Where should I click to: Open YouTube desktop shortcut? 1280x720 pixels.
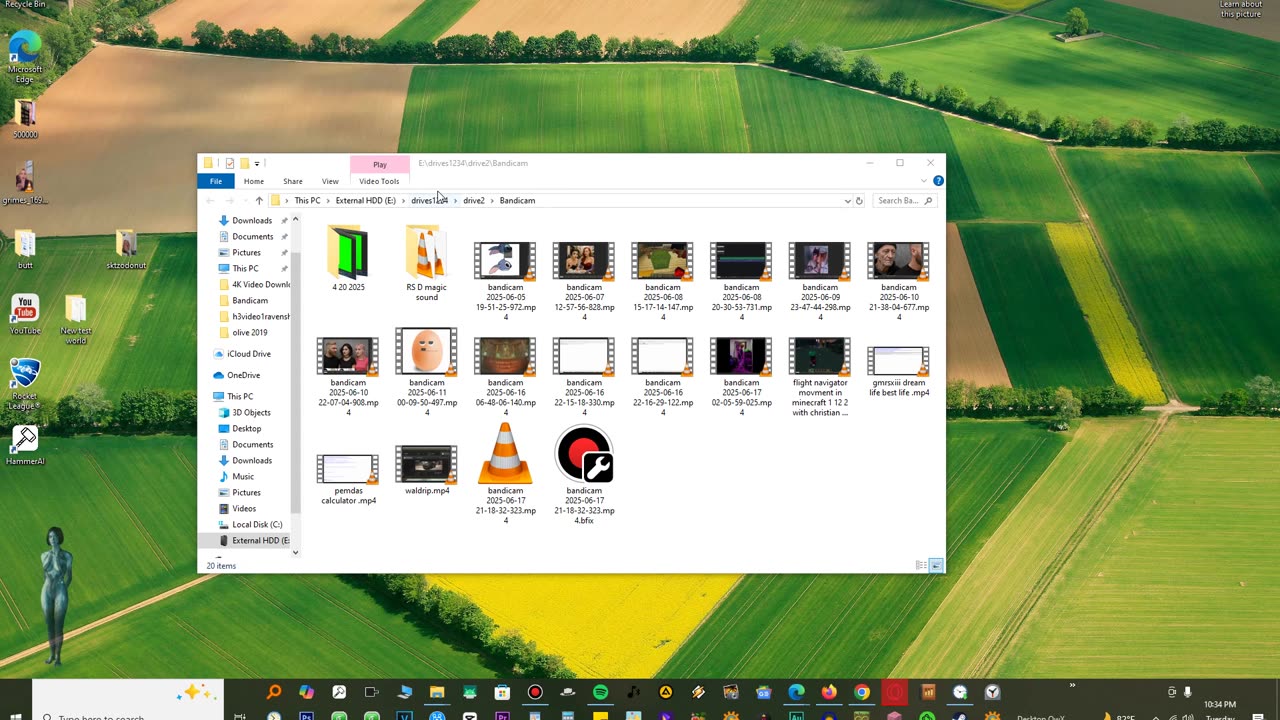pos(25,314)
